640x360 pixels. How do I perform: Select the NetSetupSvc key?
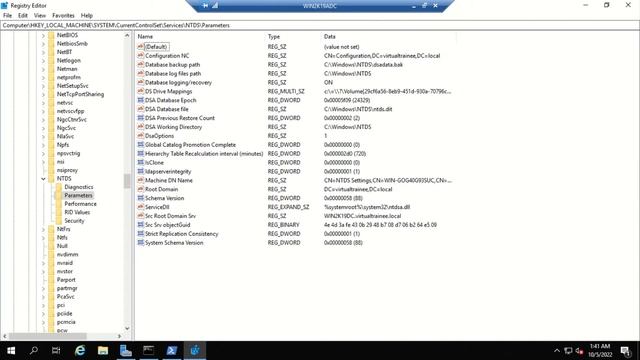point(73,86)
